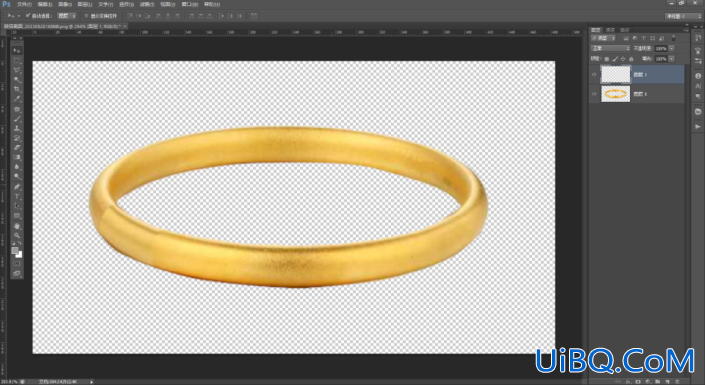
Task: Open the layer filter type dropdown
Action: (603, 38)
